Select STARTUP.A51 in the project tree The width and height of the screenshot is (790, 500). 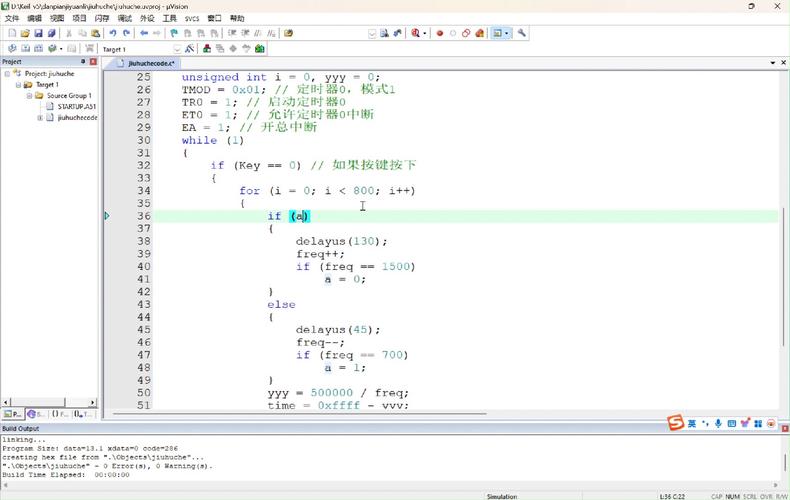pyautogui.click(x=77, y=106)
